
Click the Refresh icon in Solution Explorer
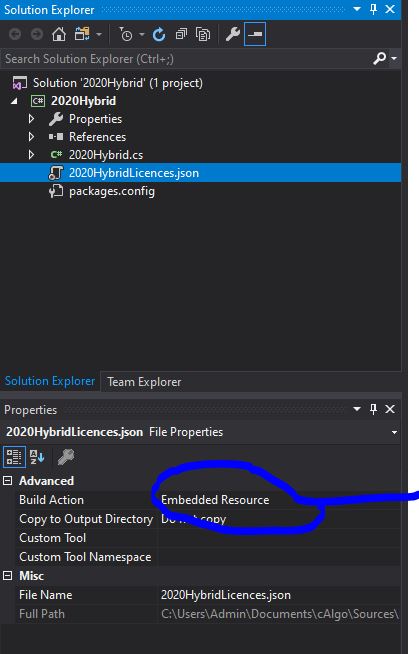(x=159, y=35)
